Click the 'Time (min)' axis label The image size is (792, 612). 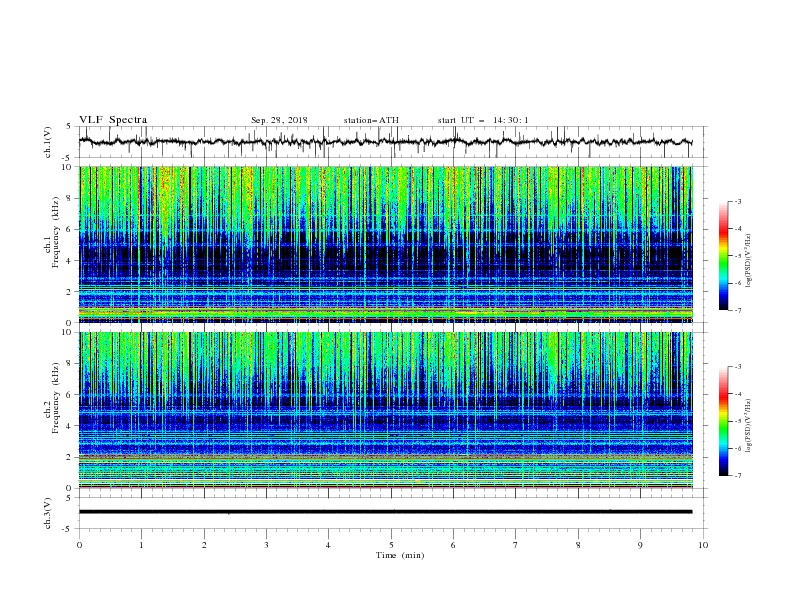[x=400, y=555]
